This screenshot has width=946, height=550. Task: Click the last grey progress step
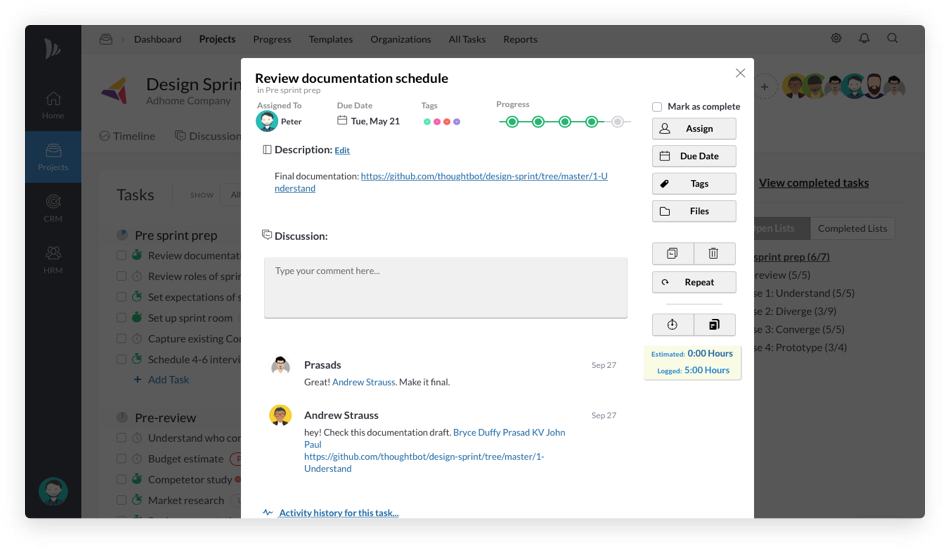click(x=617, y=122)
